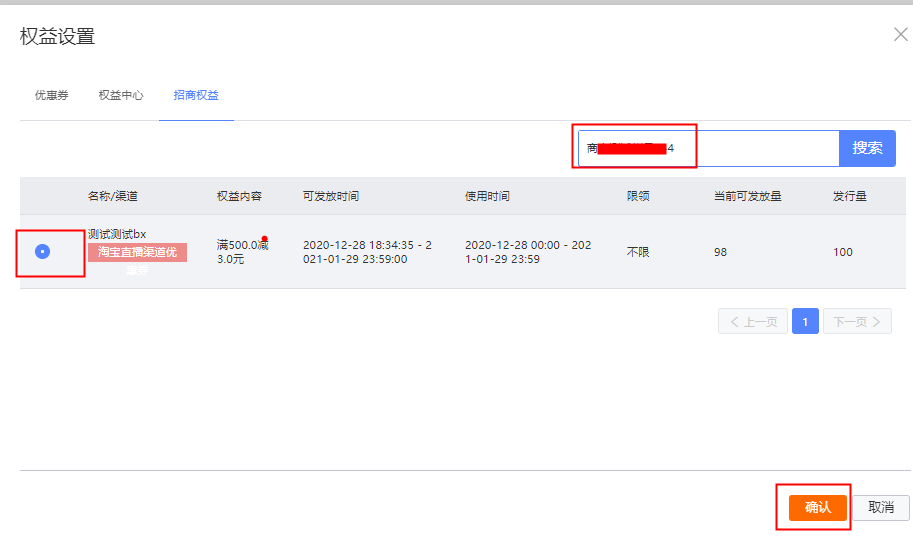The image size is (913, 538).
Task: Close the 权益设置 dialog with X icon
Action: click(x=901, y=35)
